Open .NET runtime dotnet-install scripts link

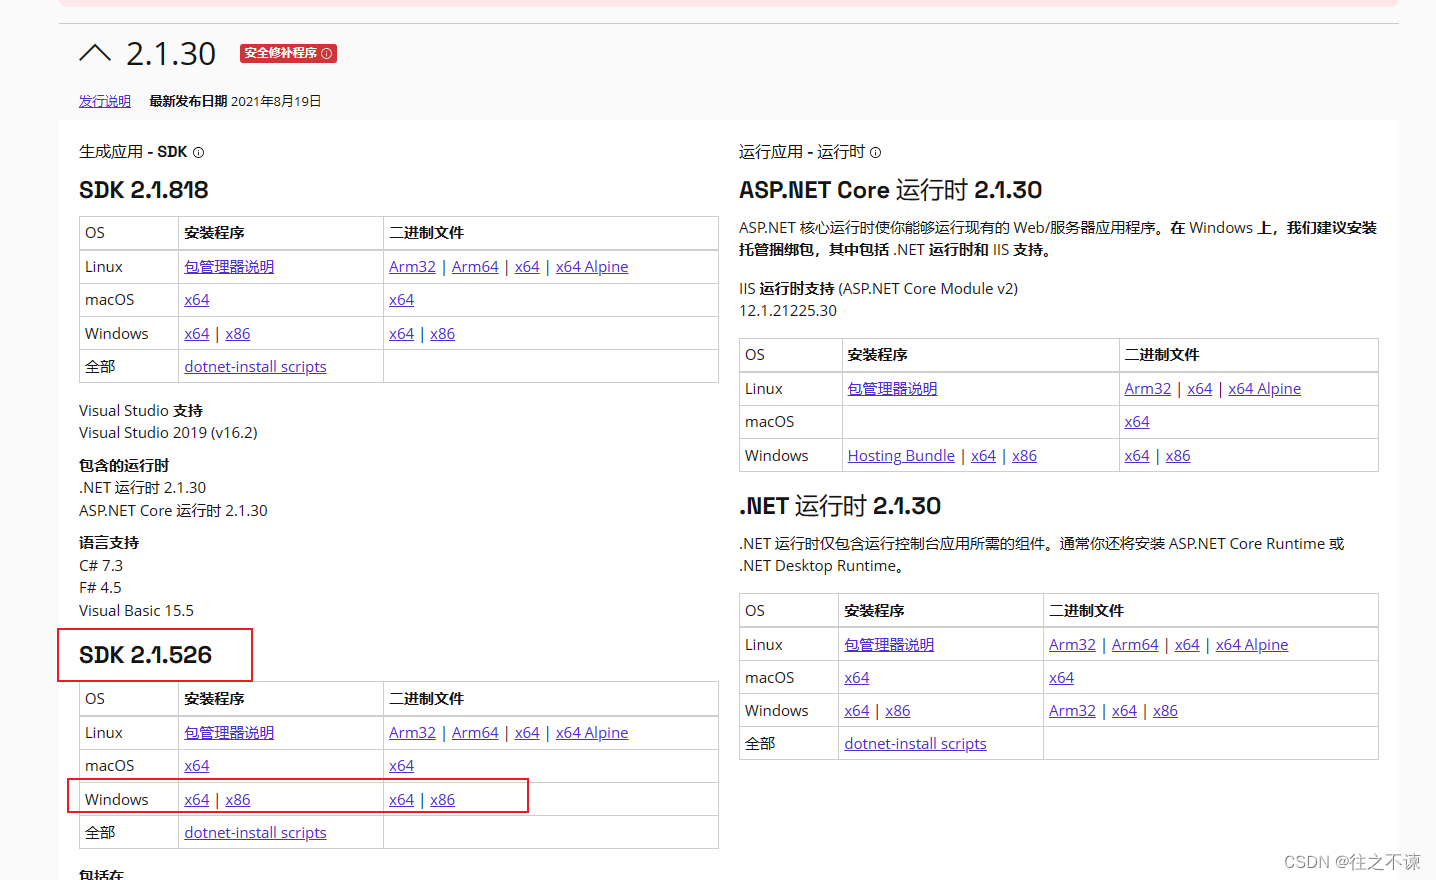tap(915, 744)
